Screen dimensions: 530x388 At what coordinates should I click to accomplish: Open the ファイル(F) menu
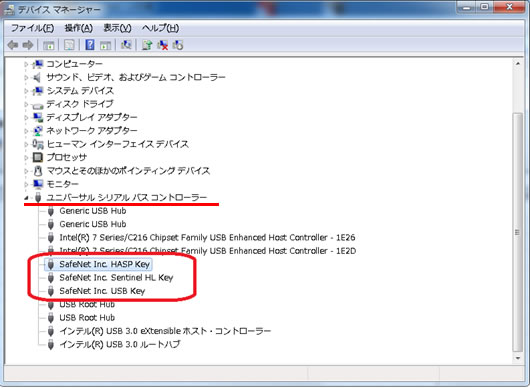tap(32, 28)
